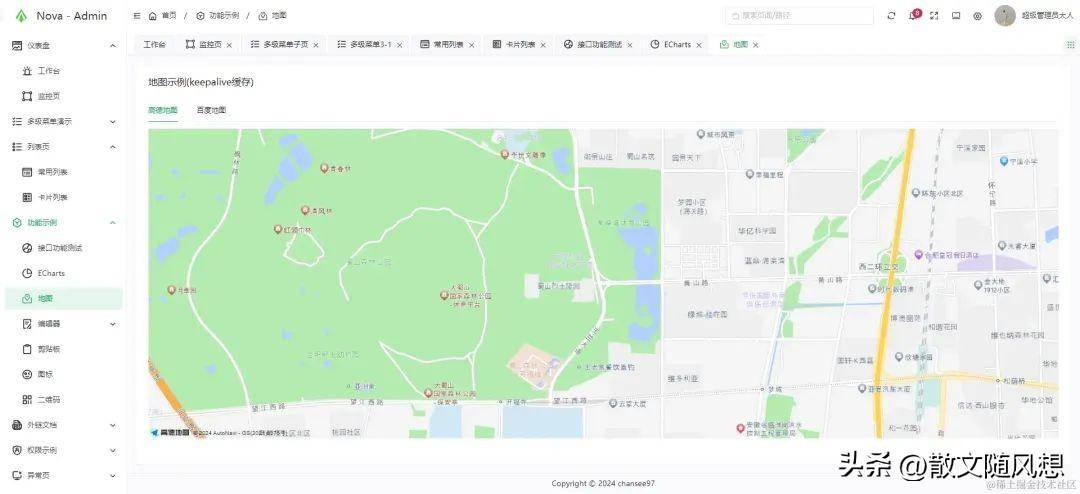1080x494 pixels.
Task: Go to 首页 in the breadcrumb
Action: tap(169, 15)
